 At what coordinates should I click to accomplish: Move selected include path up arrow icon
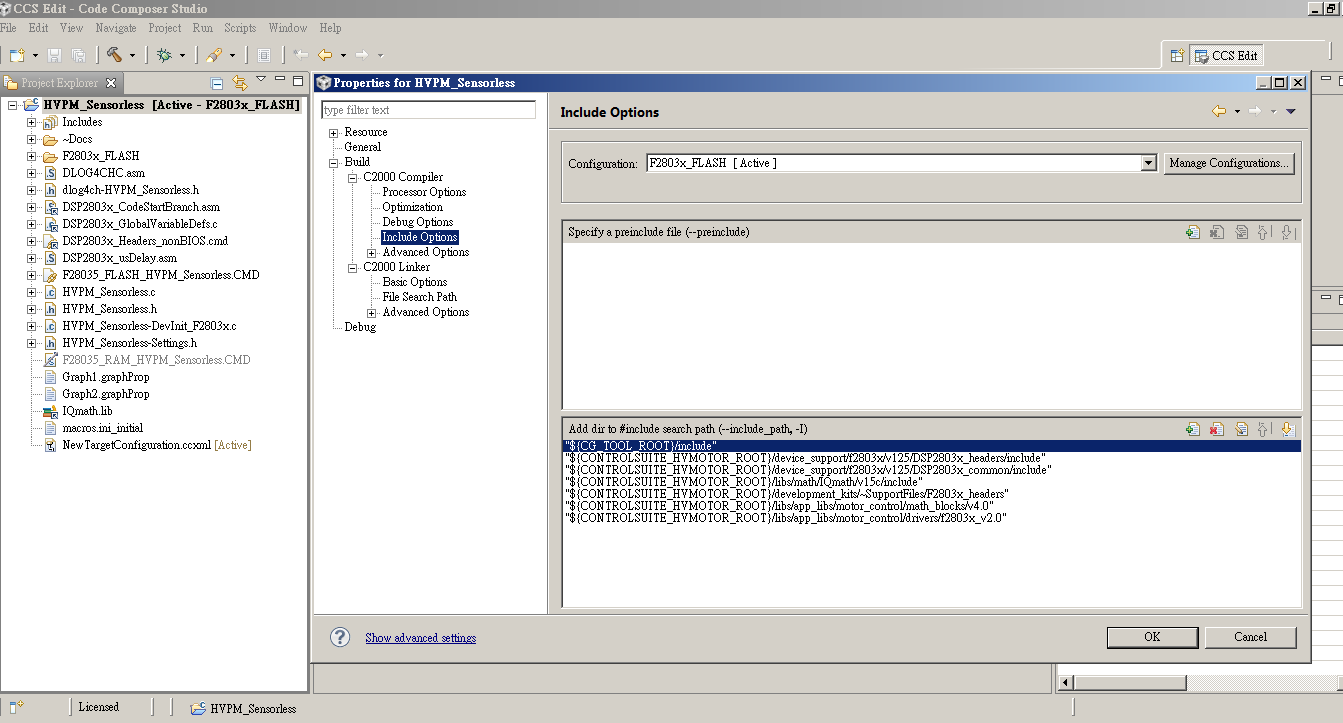pyautogui.click(x=1263, y=429)
